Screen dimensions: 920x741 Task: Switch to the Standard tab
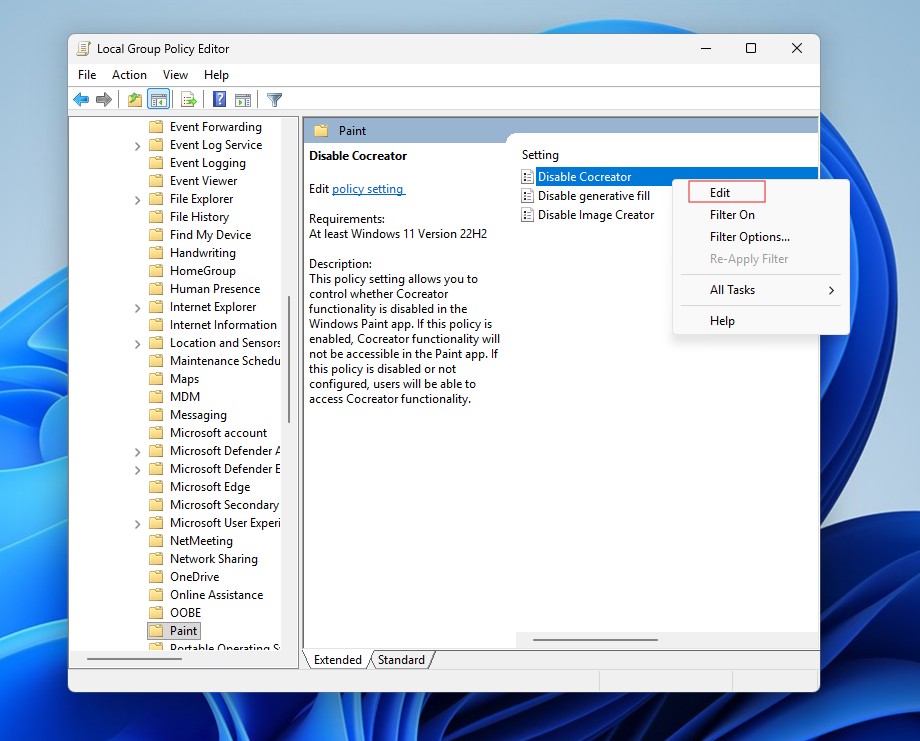[401, 660]
